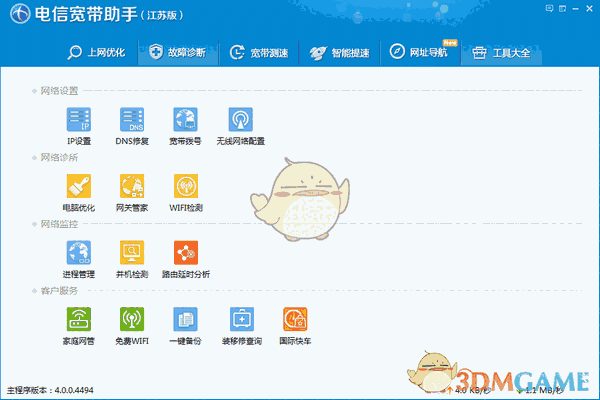Click the 网络诊所 section heading
The width and height of the screenshot is (600, 400).
(x=59, y=157)
